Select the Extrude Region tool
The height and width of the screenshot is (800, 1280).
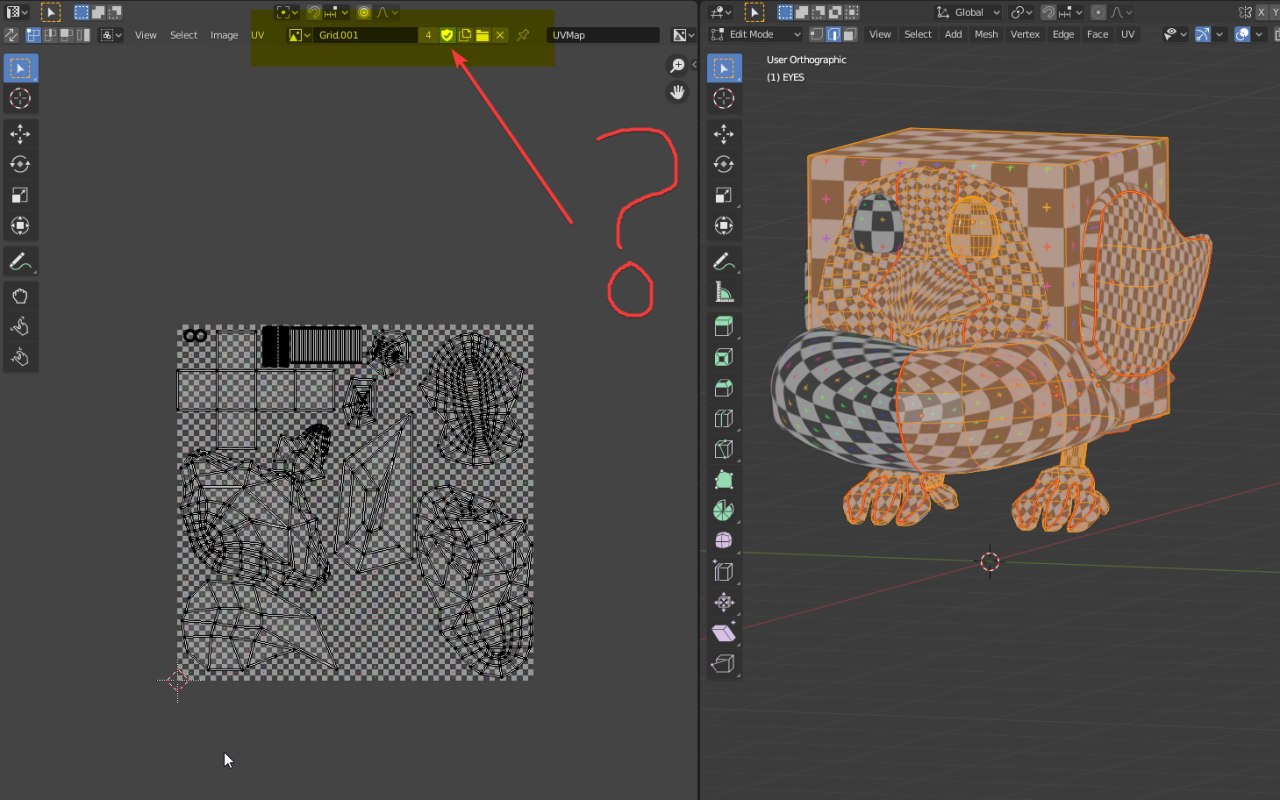pyautogui.click(x=724, y=327)
